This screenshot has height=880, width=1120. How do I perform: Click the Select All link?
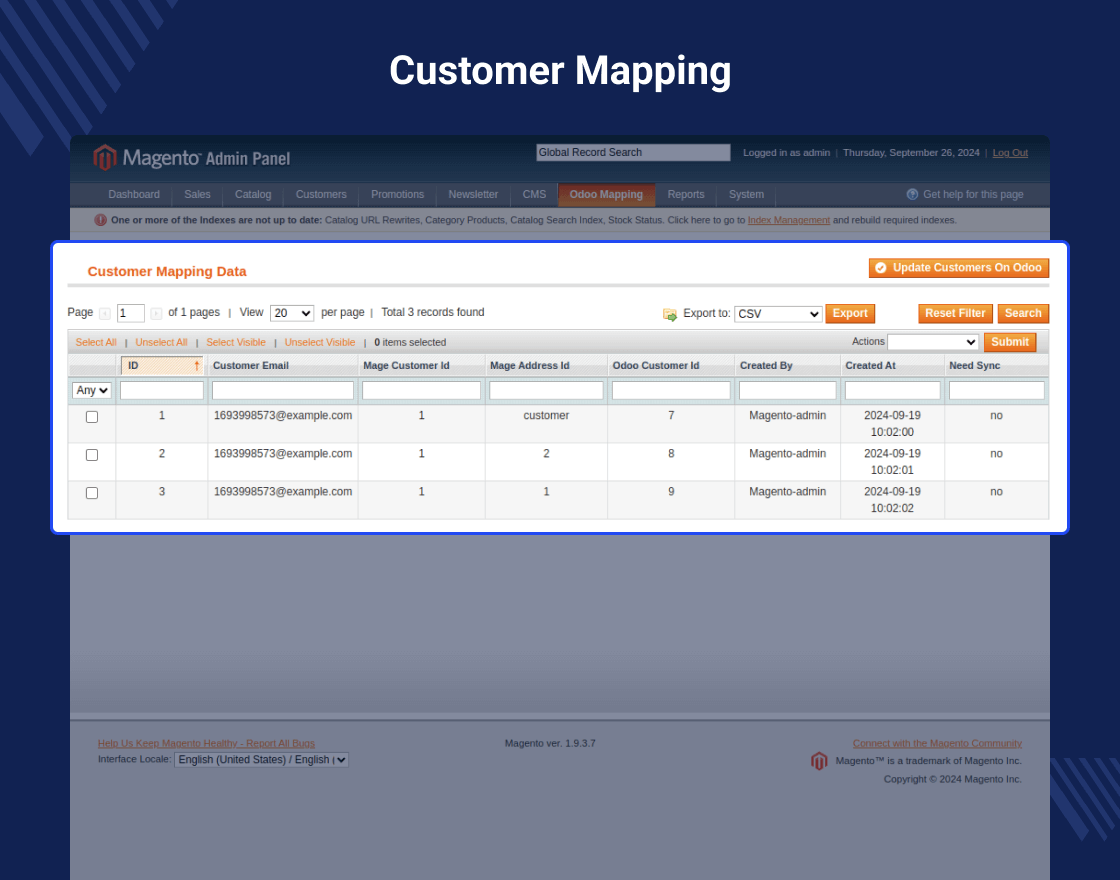coord(96,343)
